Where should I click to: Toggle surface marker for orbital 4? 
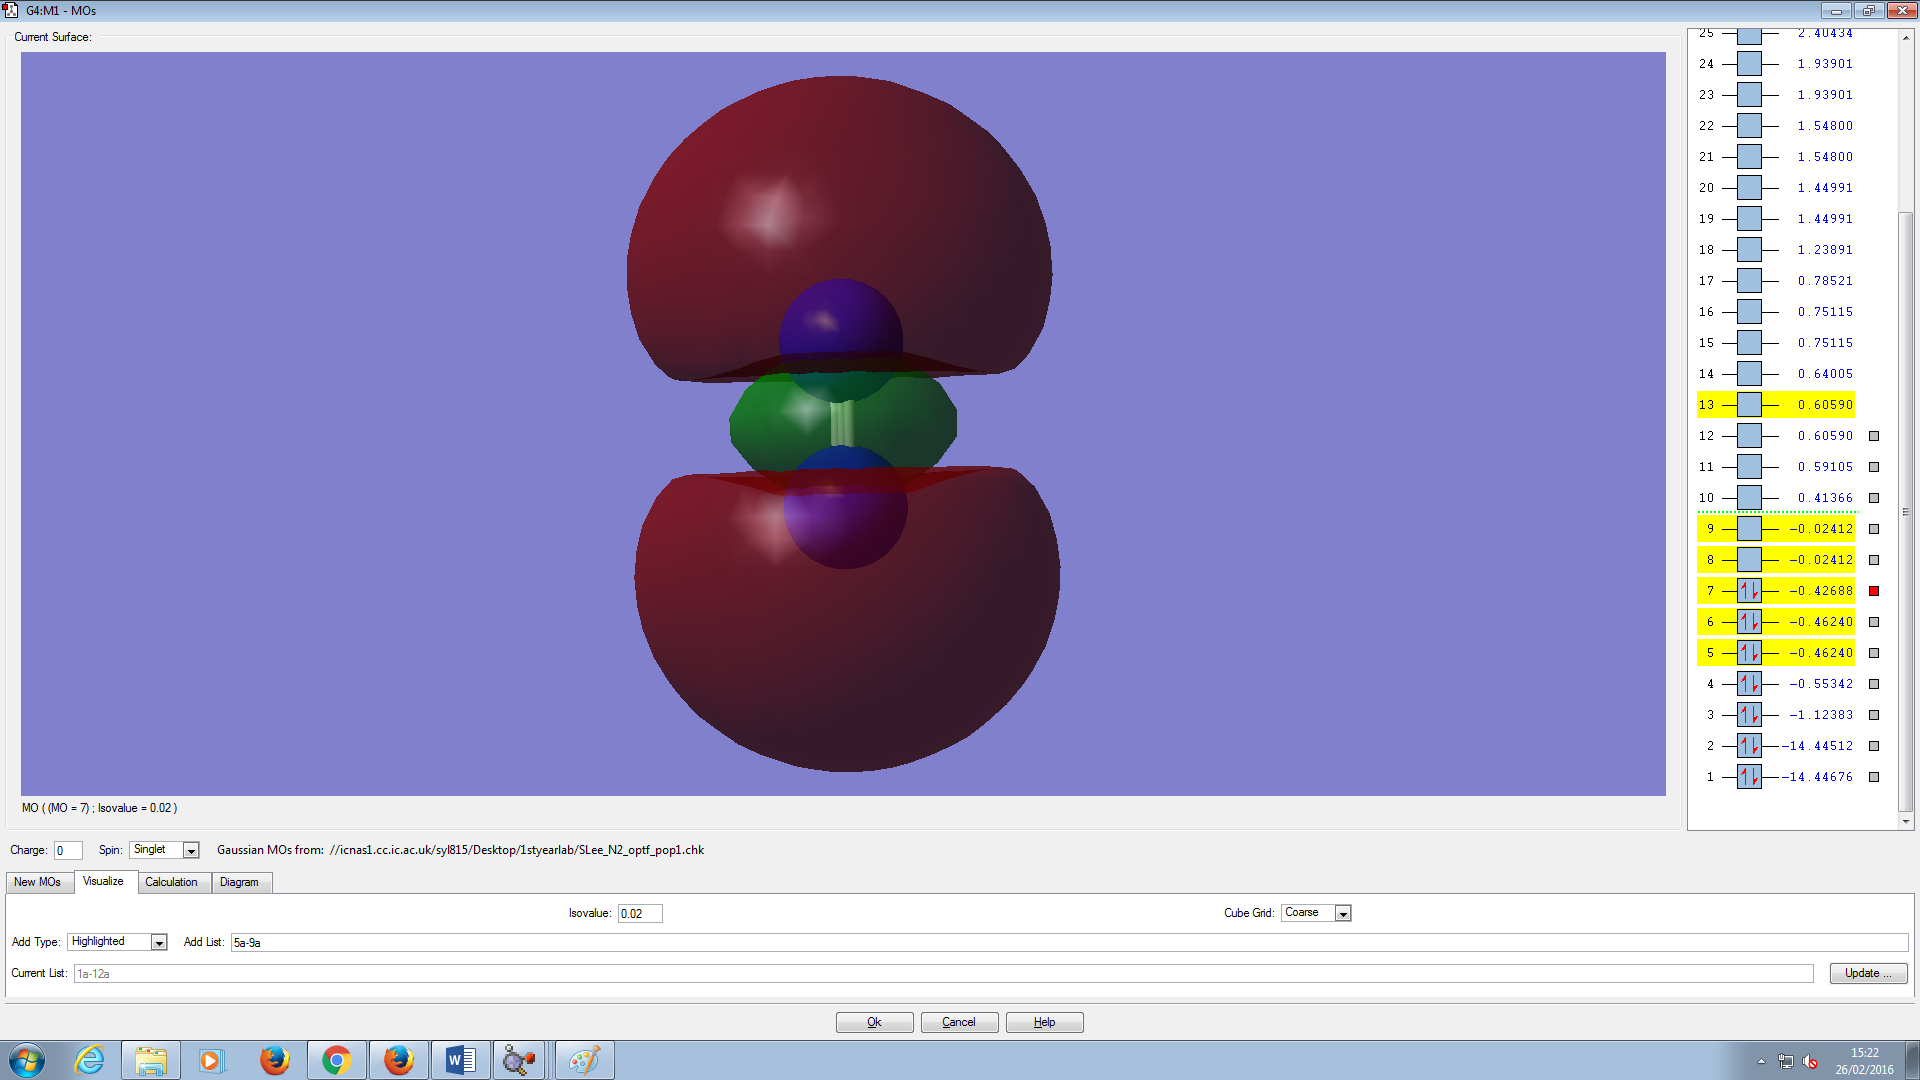click(1874, 684)
